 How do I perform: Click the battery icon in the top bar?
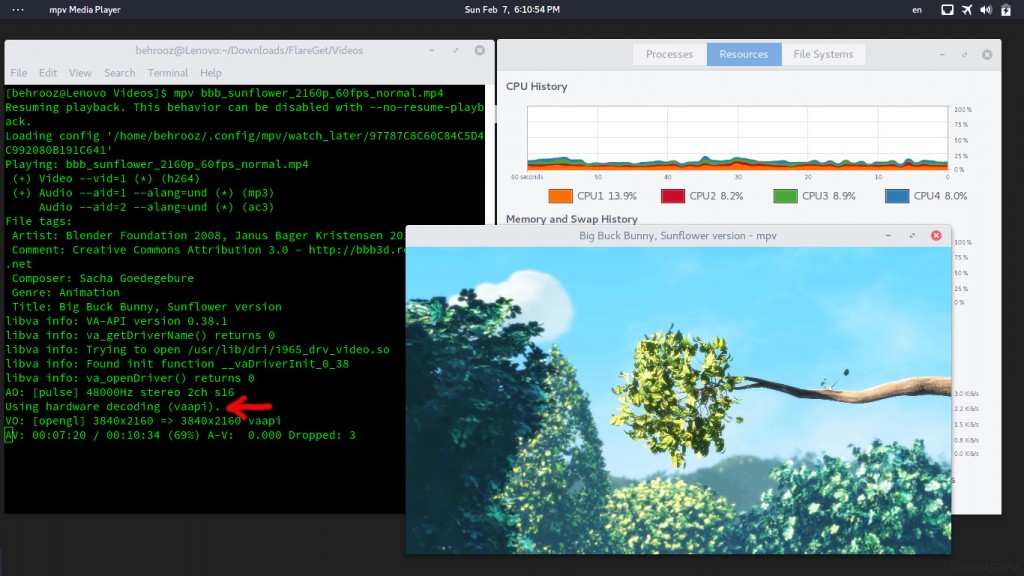point(1006,10)
